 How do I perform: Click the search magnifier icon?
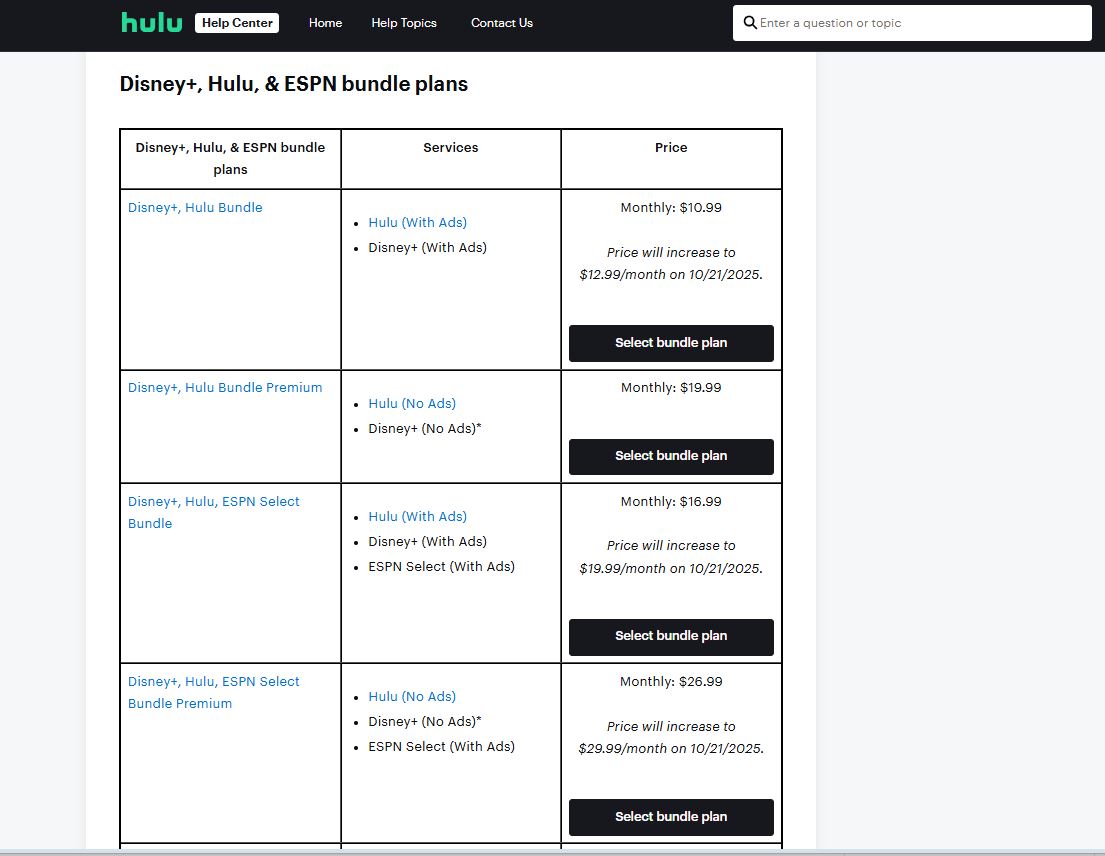(750, 23)
